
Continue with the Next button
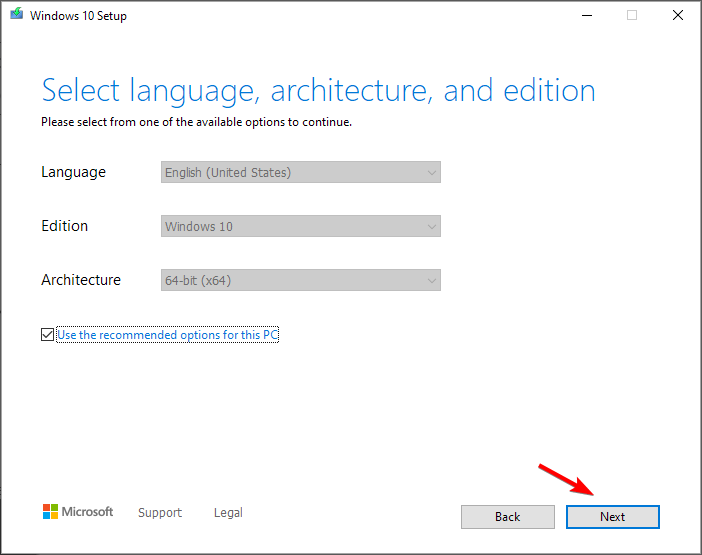(x=612, y=517)
